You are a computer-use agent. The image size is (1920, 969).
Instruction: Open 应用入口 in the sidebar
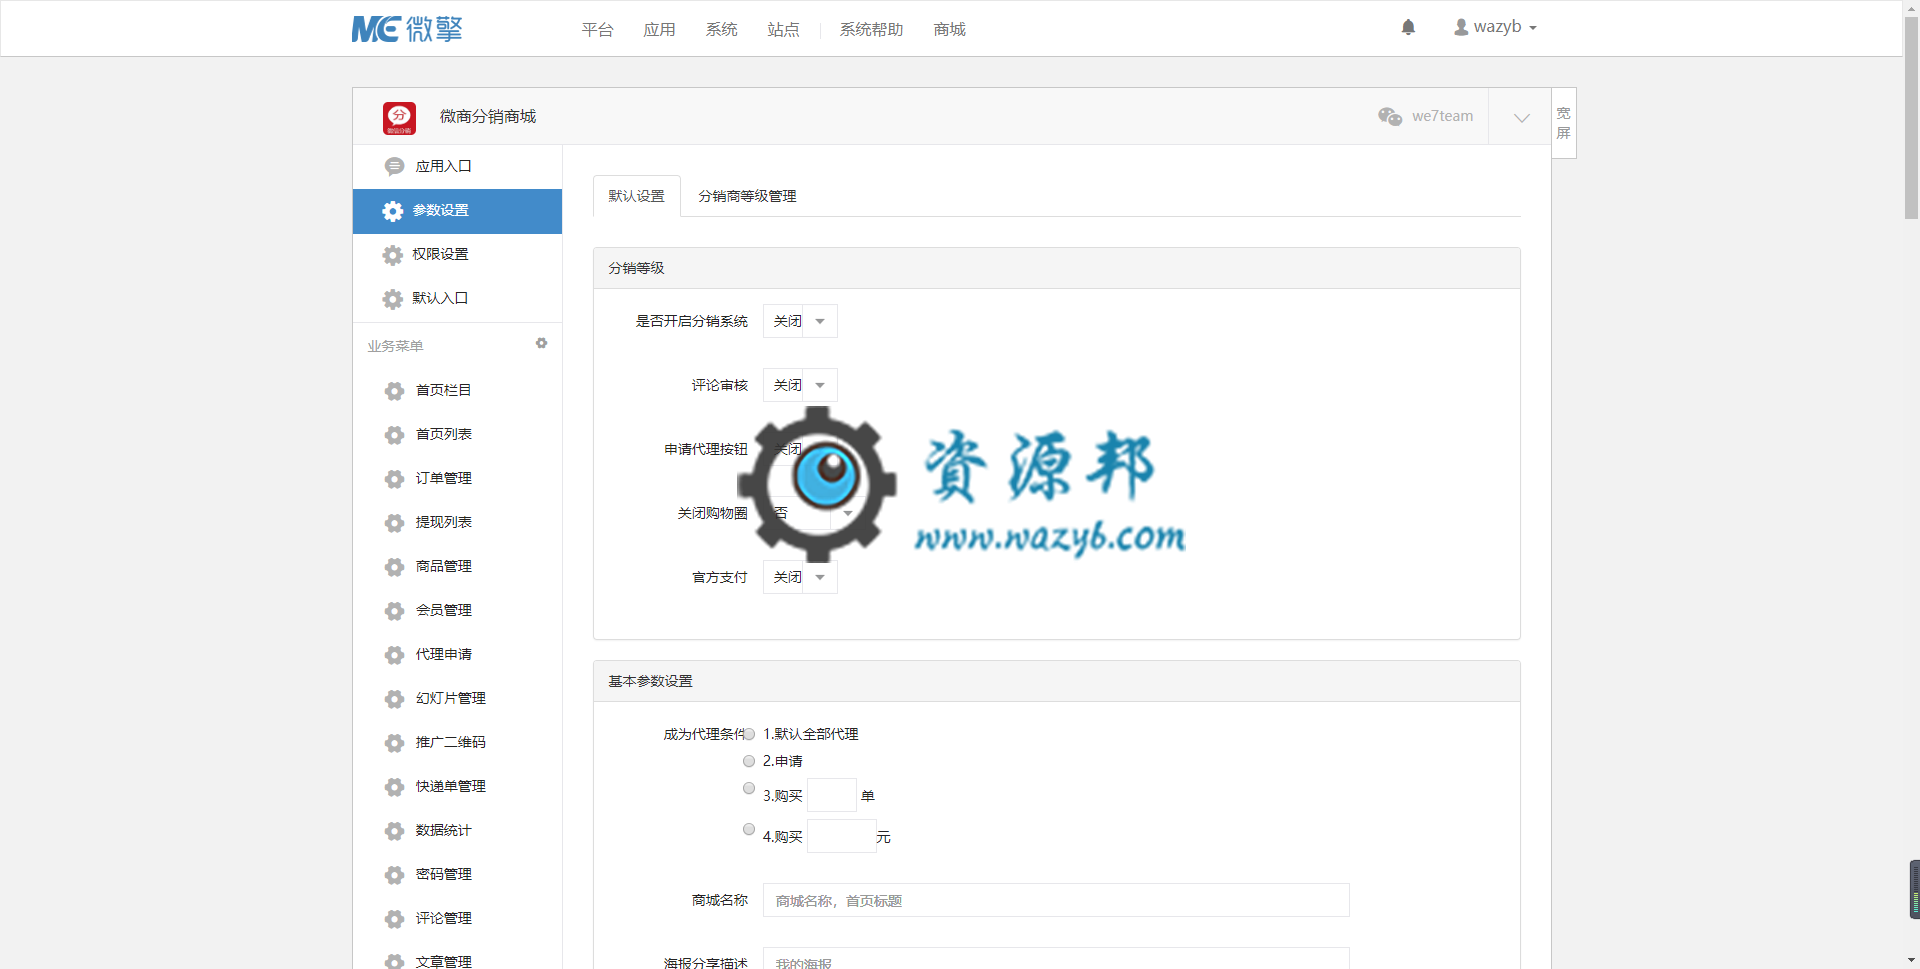(x=457, y=167)
